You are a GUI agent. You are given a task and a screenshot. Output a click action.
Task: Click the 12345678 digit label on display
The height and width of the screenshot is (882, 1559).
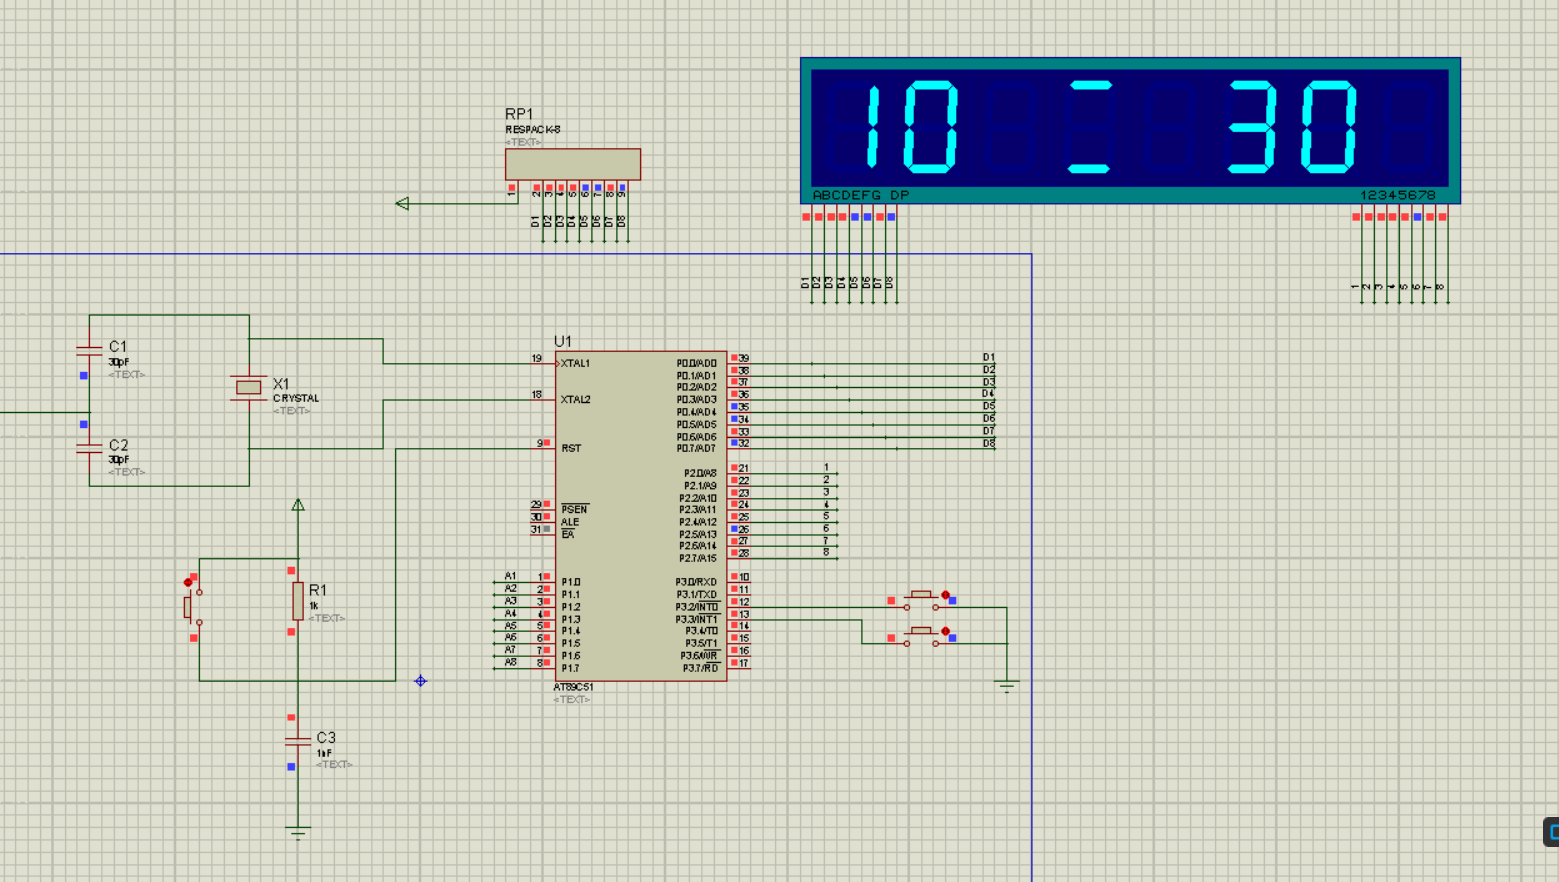[1398, 195]
